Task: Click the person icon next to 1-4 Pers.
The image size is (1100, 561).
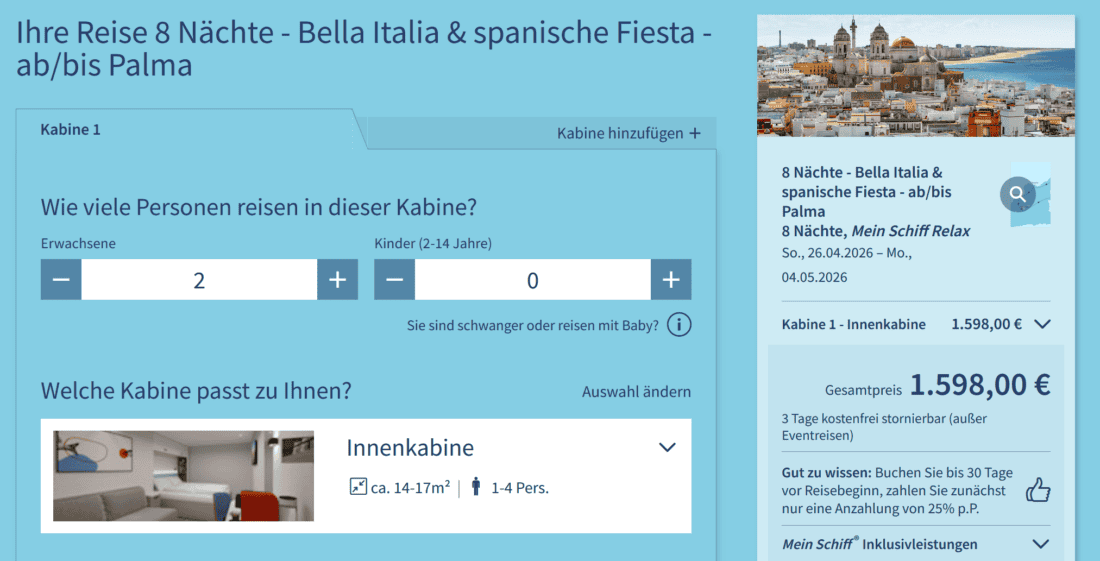Action: tap(475, 487)
